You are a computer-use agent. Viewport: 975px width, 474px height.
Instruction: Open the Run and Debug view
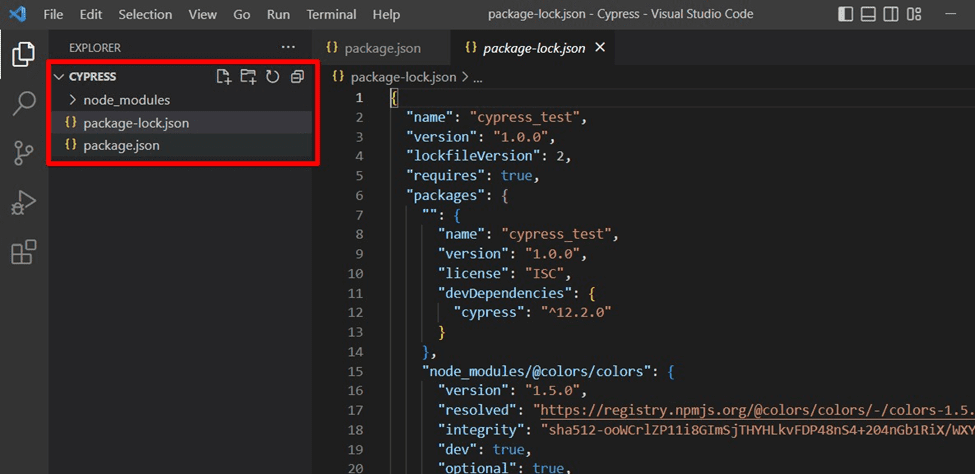click(23, 202)
